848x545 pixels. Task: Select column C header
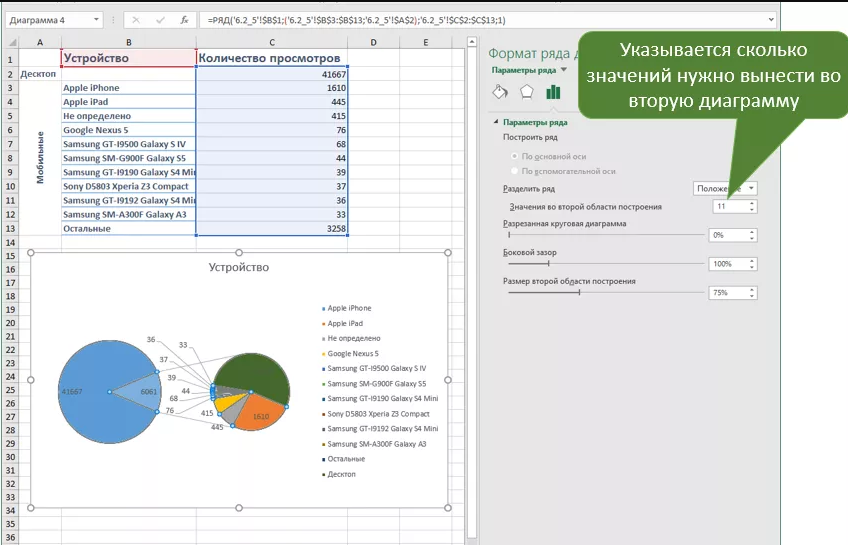tap(272, 42)
